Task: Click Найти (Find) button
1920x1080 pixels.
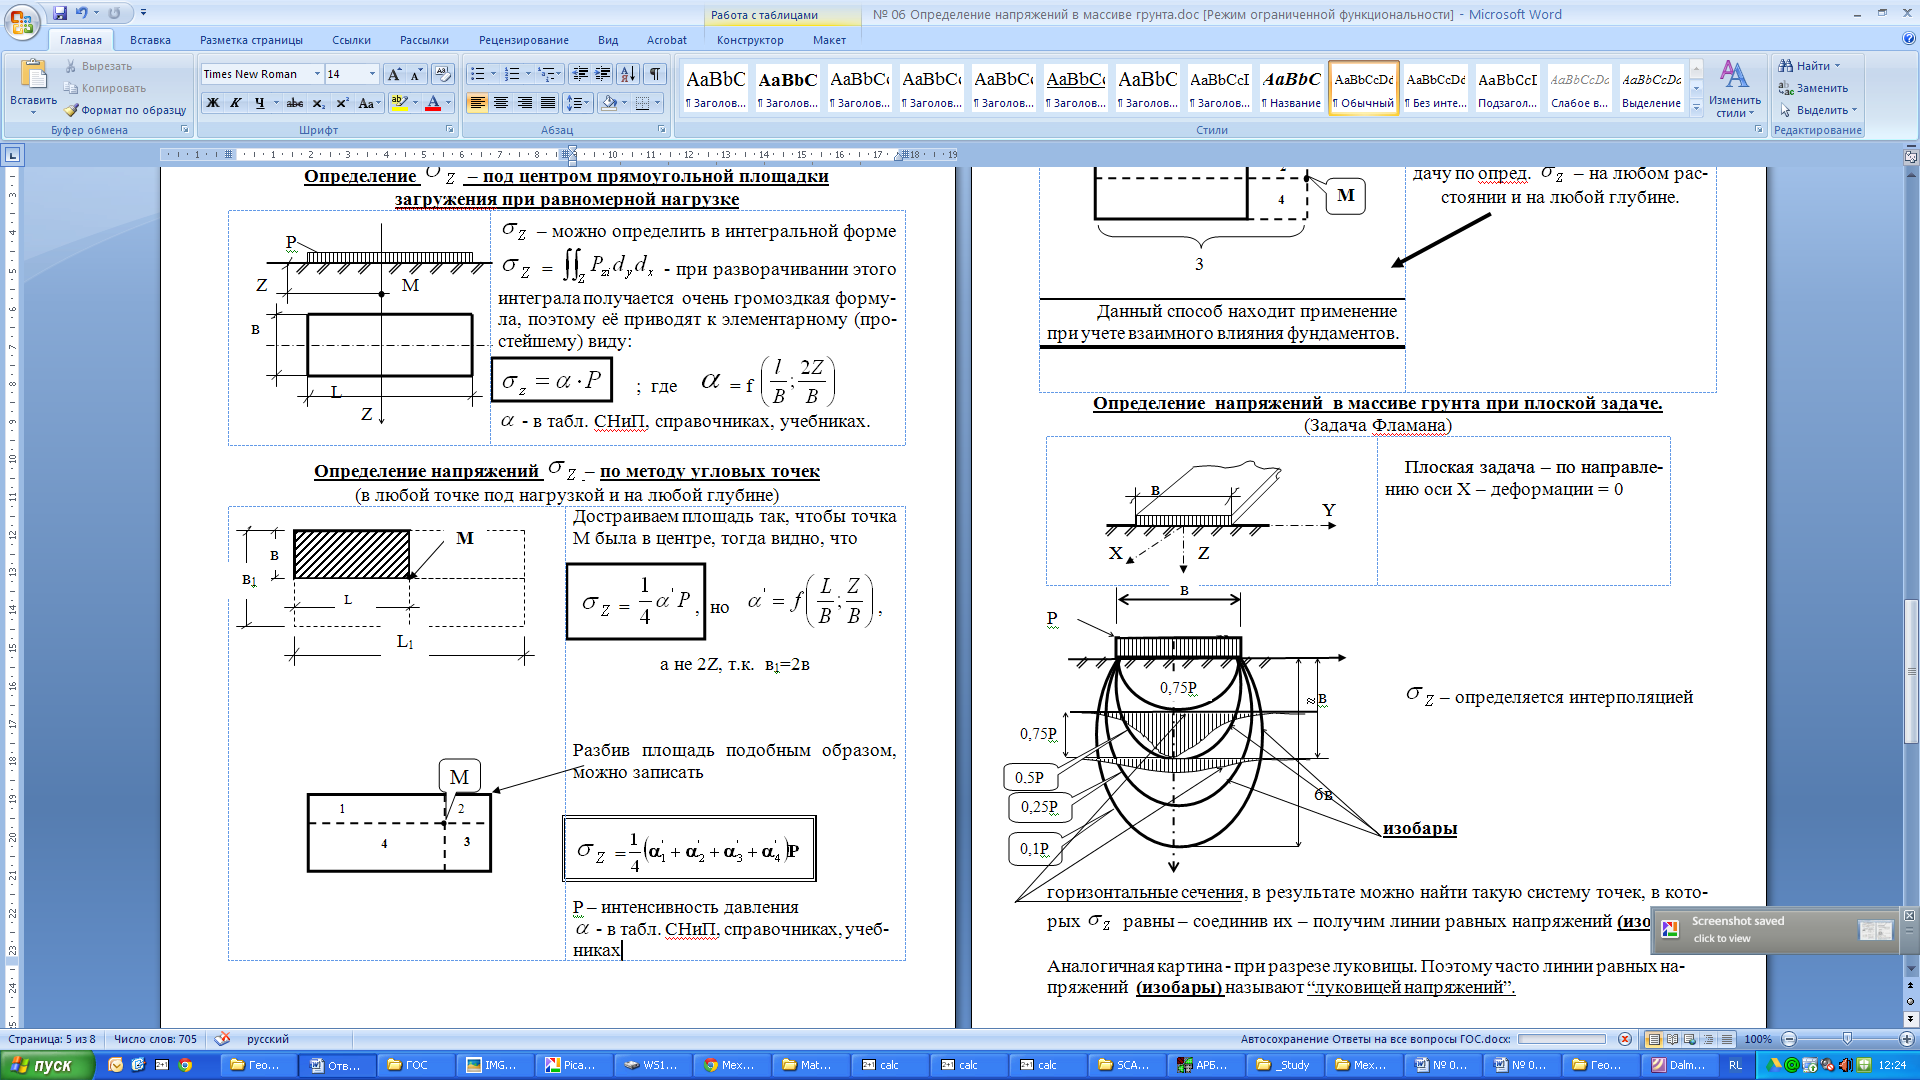Action: coord(1809,66)
